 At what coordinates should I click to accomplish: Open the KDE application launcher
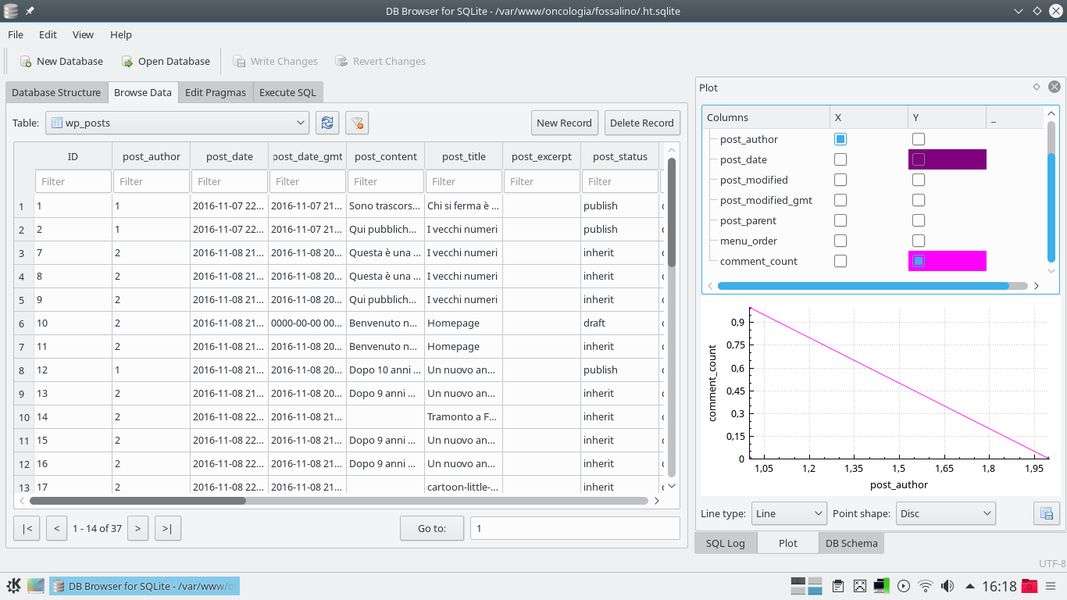point(14,586)
